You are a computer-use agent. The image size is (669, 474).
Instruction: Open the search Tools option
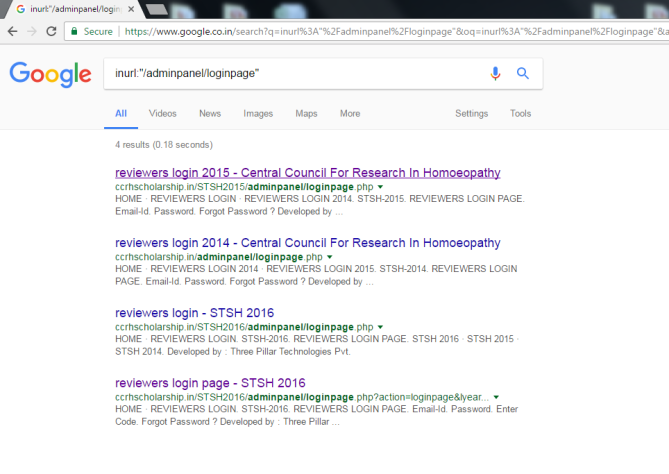coord(520,113)
